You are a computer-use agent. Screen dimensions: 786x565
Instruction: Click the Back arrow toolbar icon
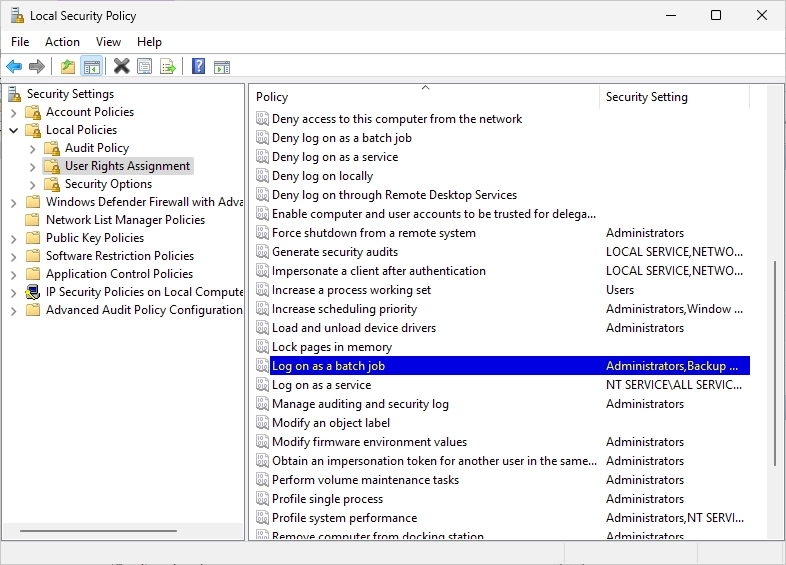[x=14, y=66]
